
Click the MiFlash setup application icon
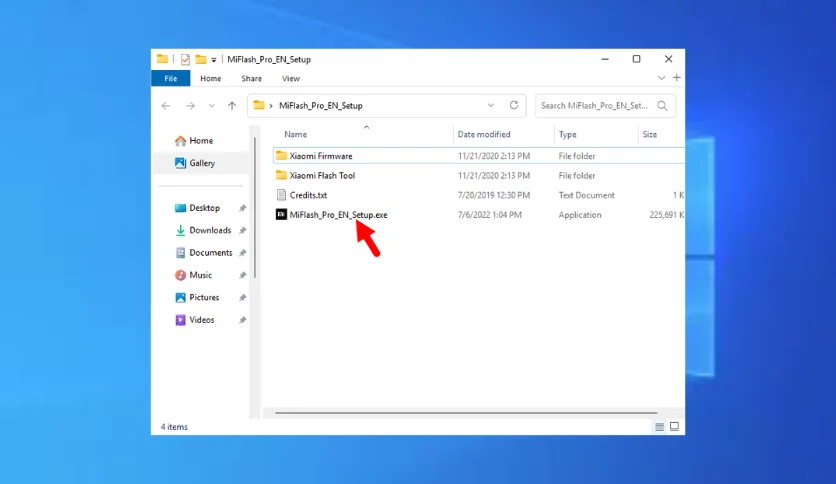pyautogui.click(x=281, y=214)
